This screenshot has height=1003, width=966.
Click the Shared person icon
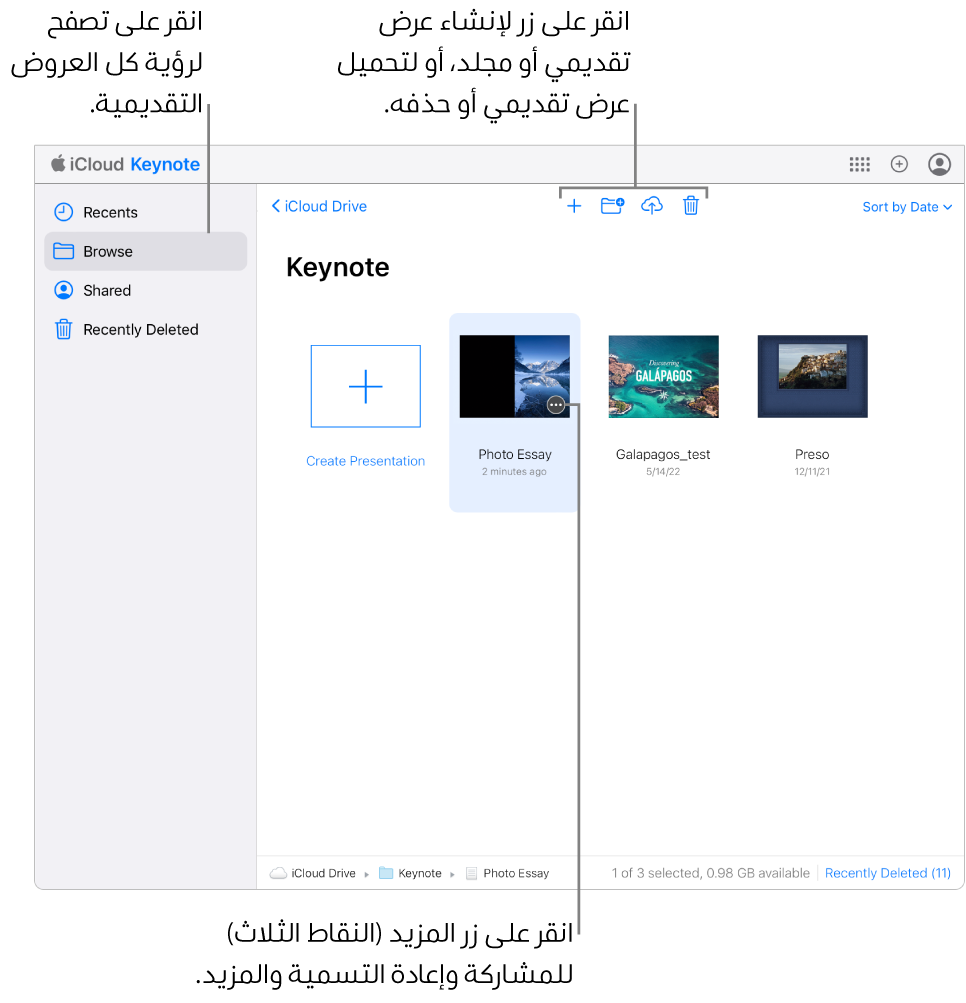[63, 290]
